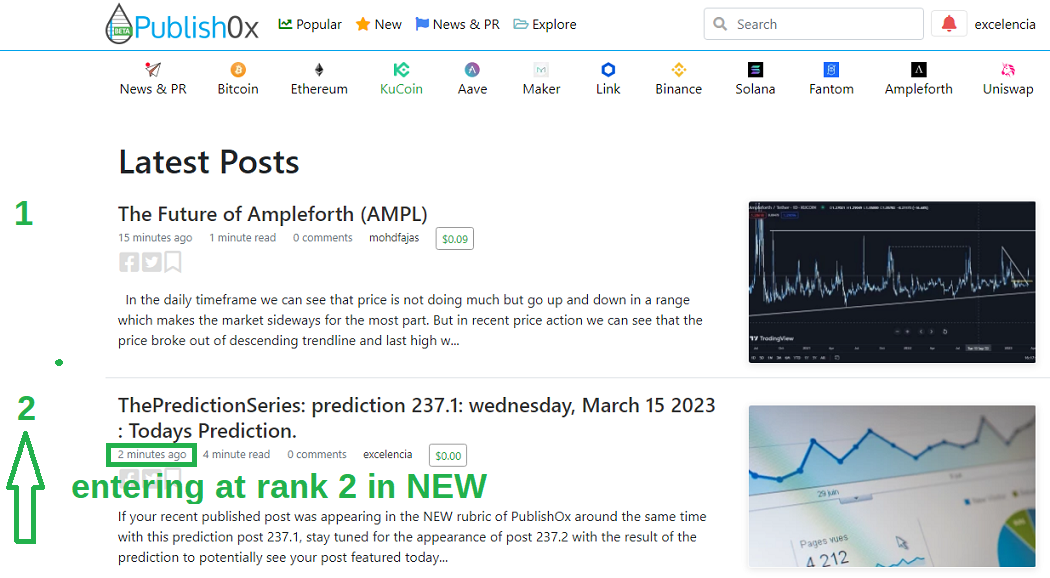Open the excelencia account menu
The image size is (1050, 578).
coord(1004,24)
